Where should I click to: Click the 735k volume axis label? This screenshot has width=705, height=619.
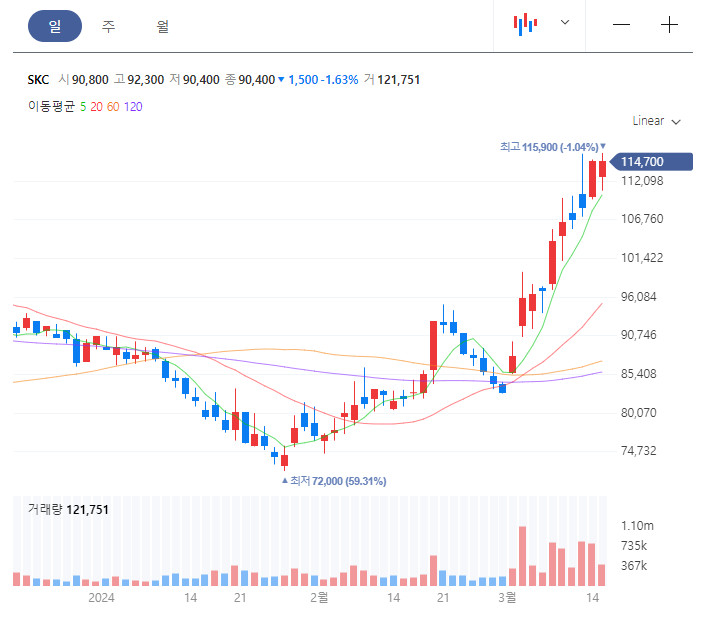pyautogui.click(x=634, y=546)
